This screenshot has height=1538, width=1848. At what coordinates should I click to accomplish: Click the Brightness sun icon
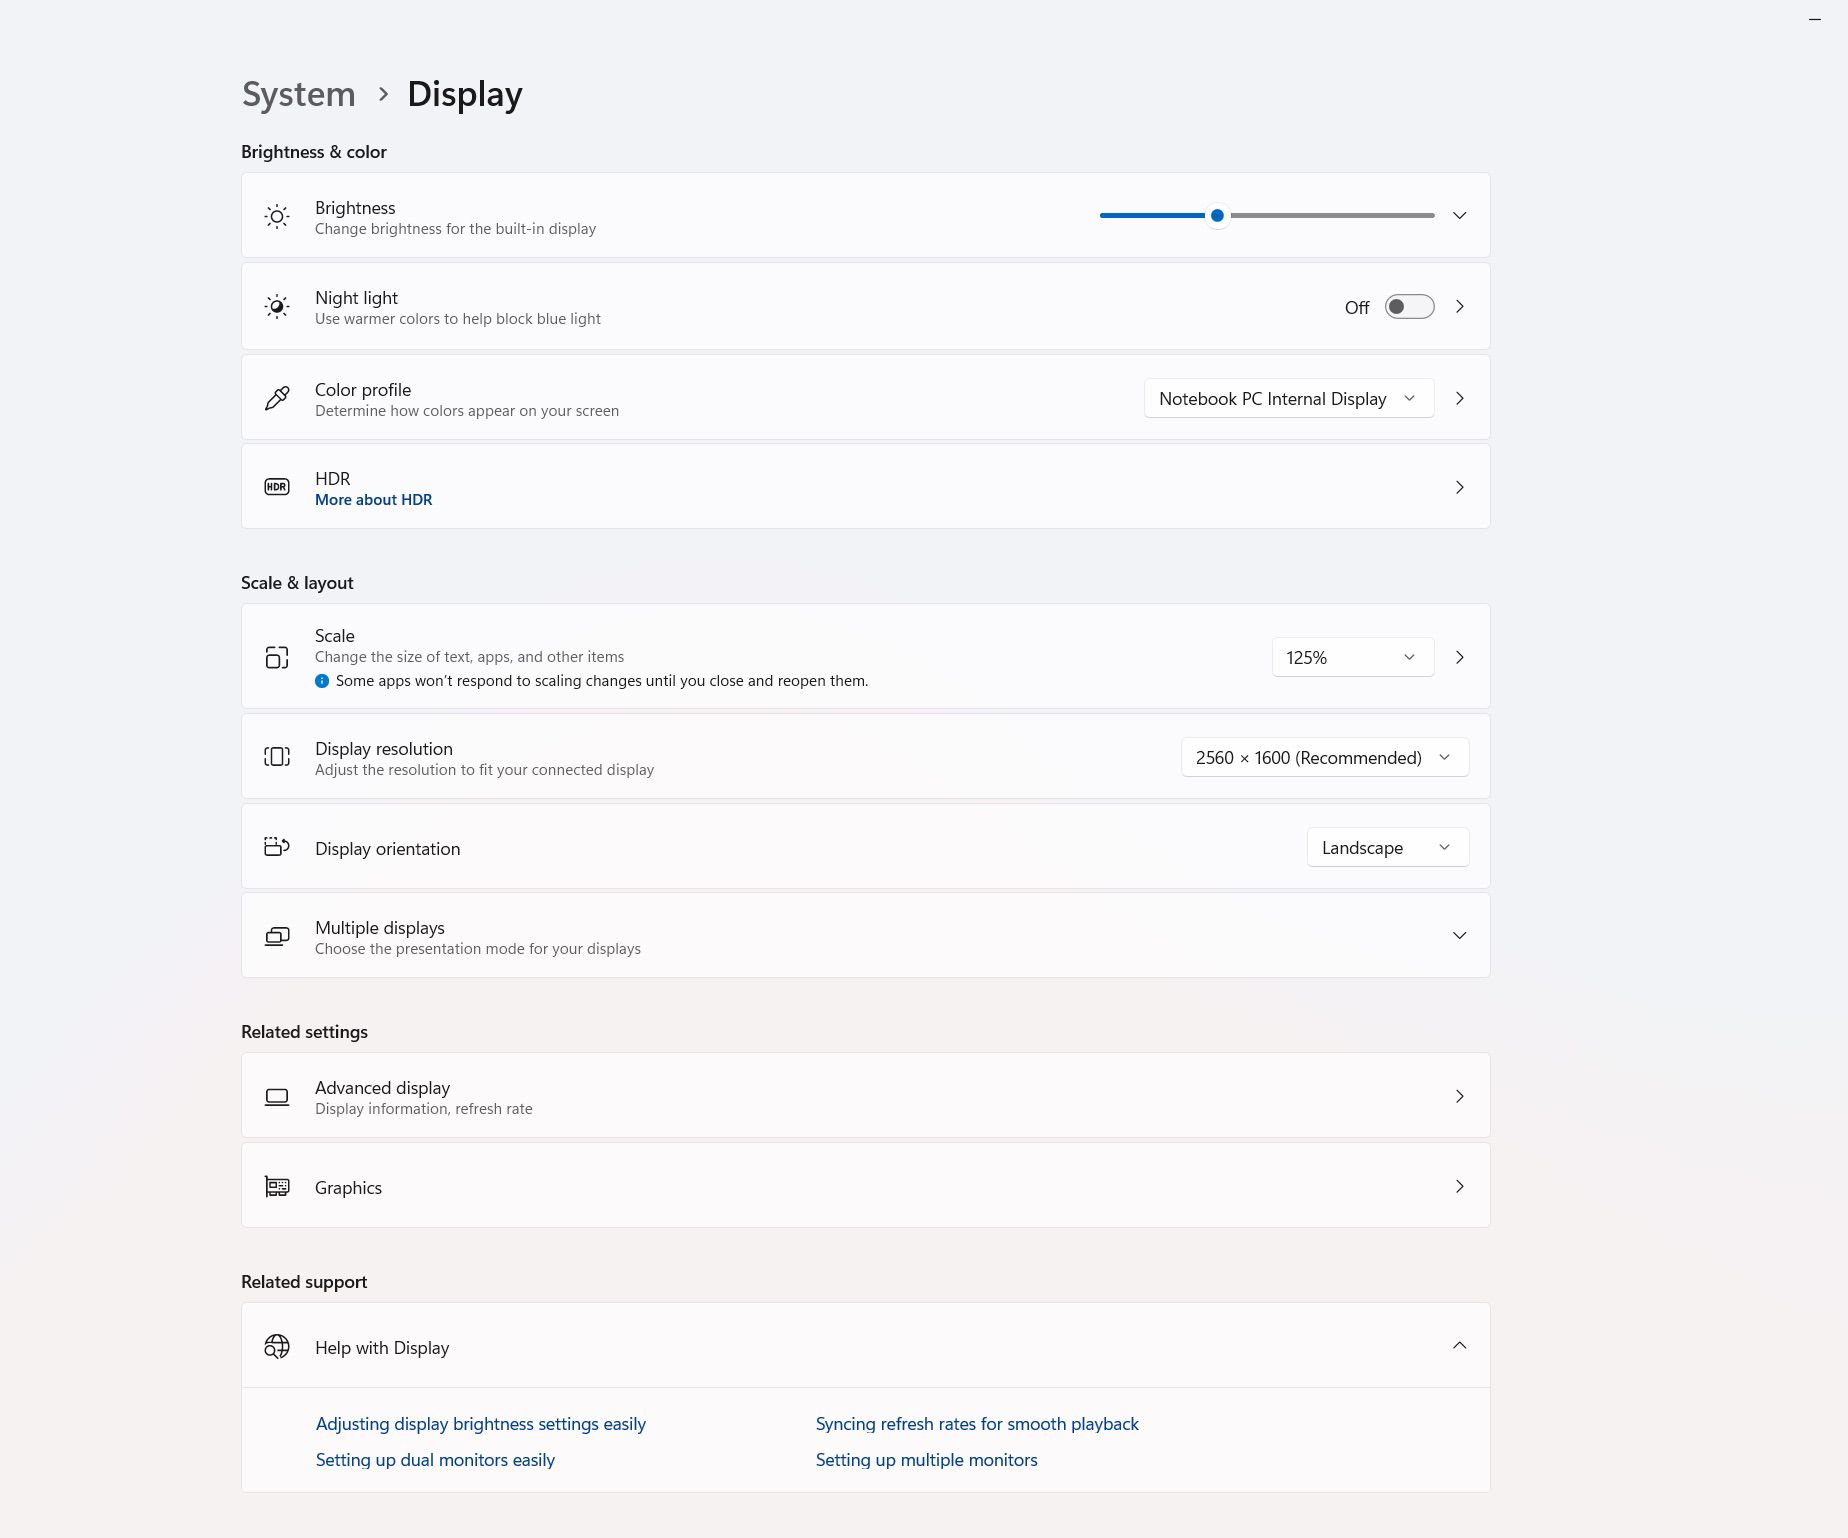pos(277,216)
